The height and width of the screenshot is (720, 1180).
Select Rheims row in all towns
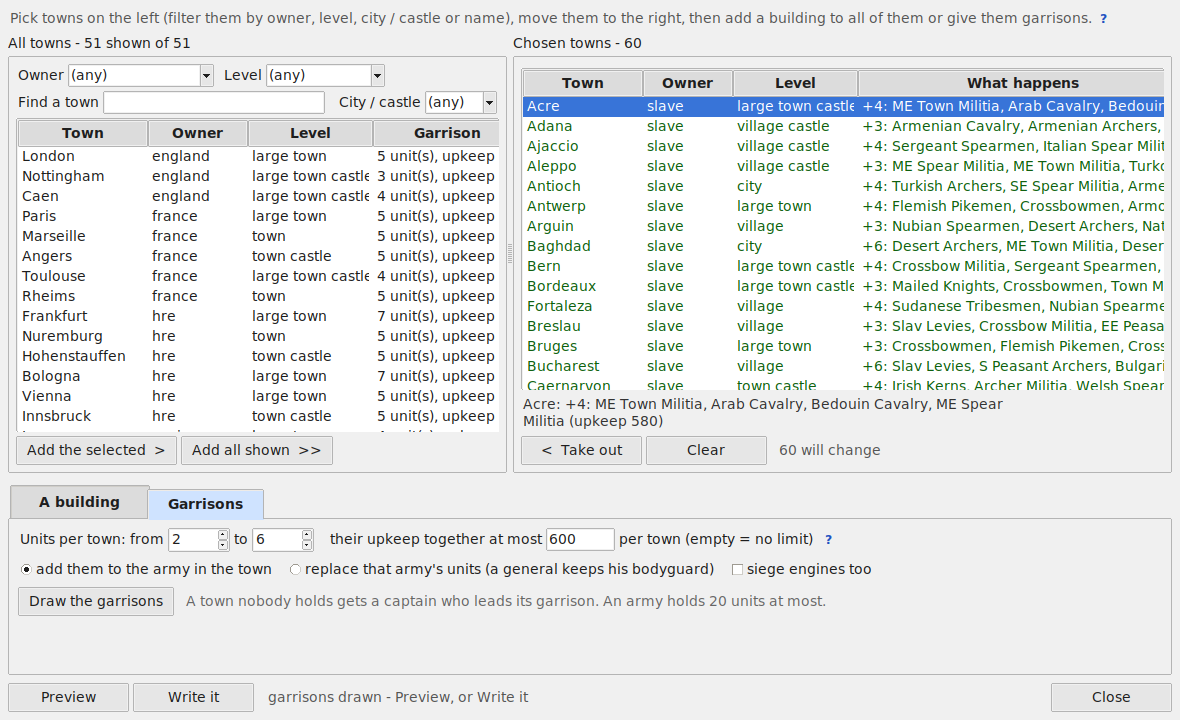(x=258, y=296)
